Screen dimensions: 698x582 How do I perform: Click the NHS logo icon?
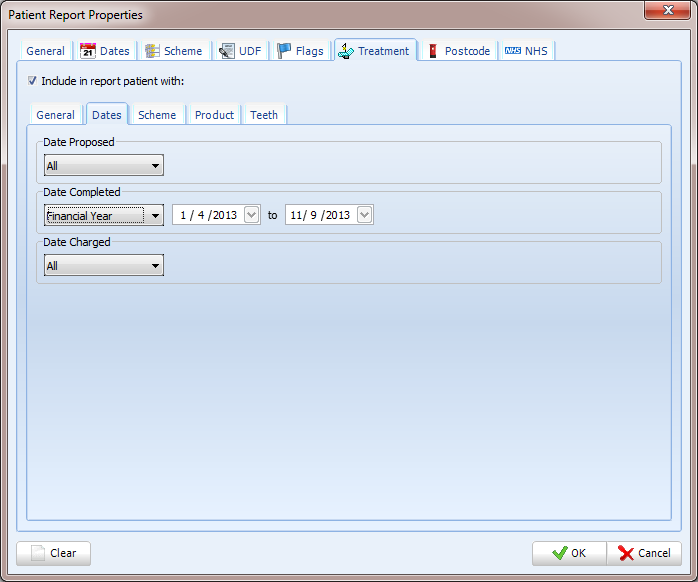(513, 51)
